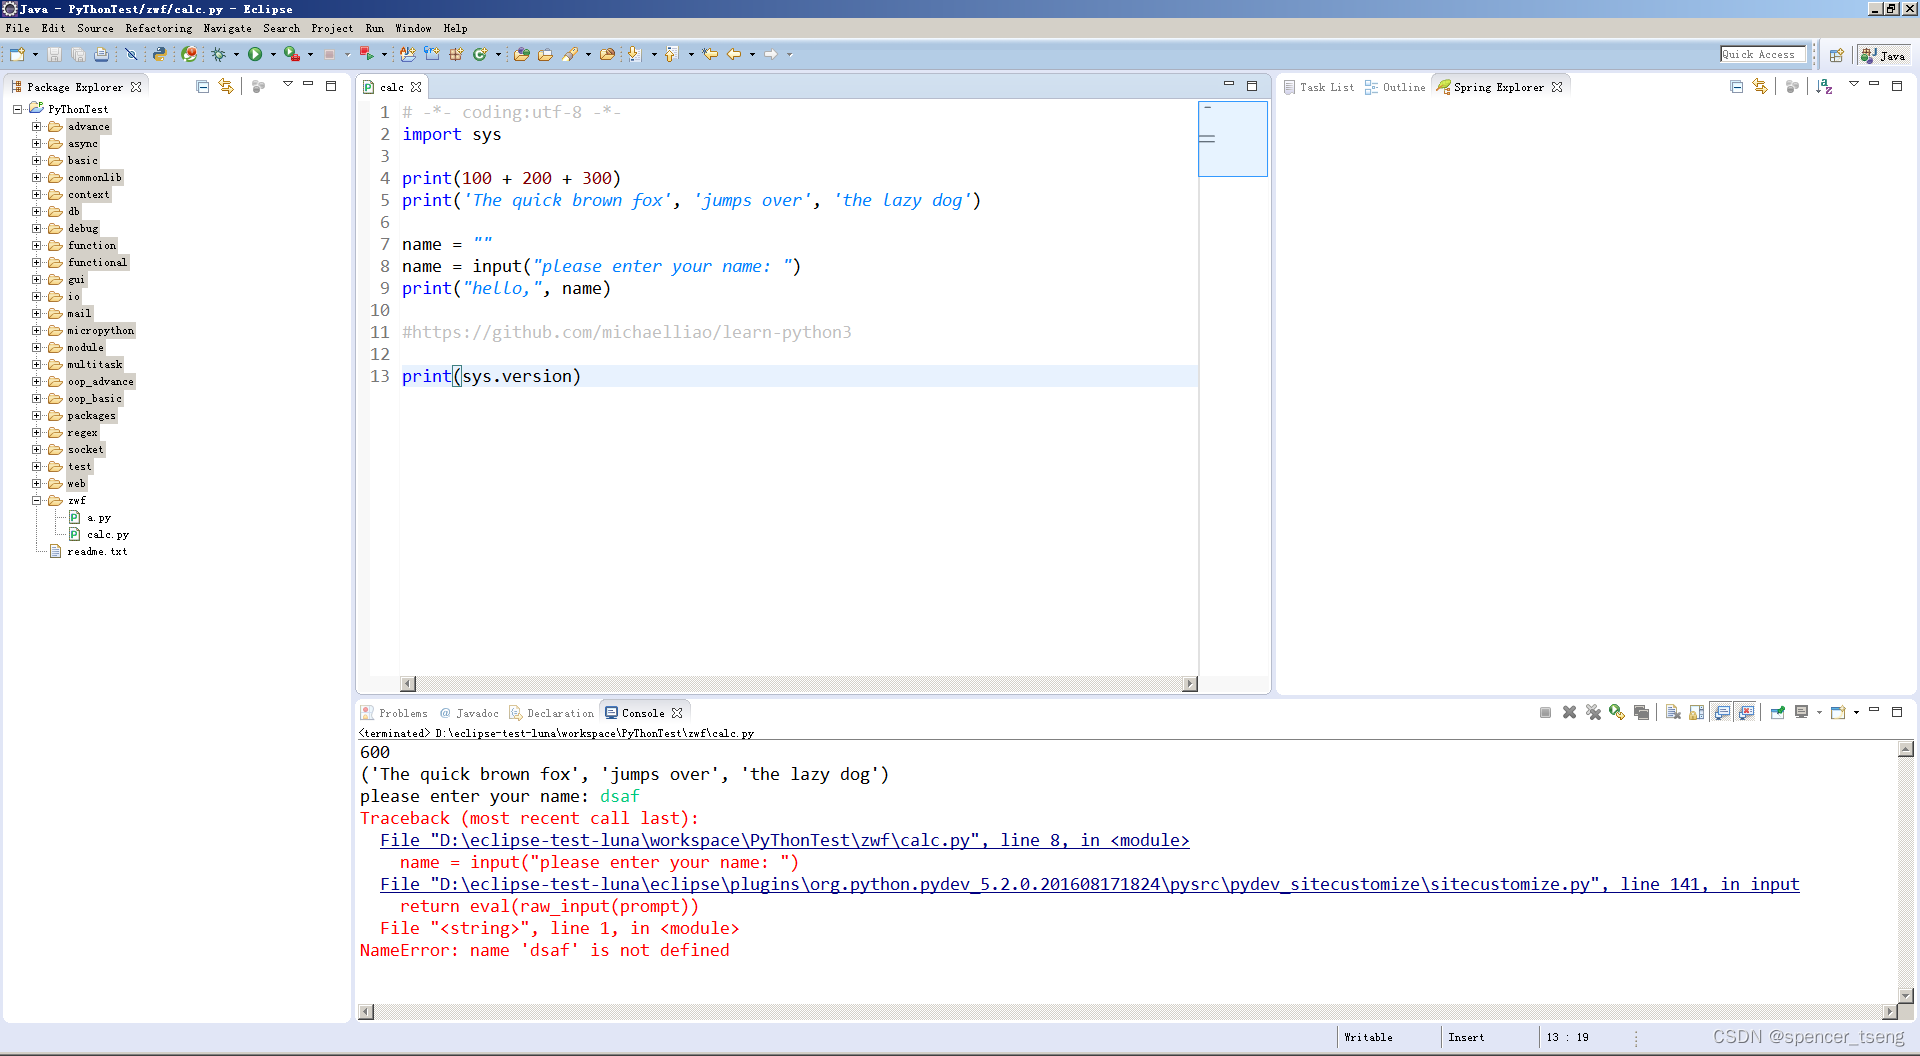Sort Spring Explorer alphabetically icon

(1824, 87)
